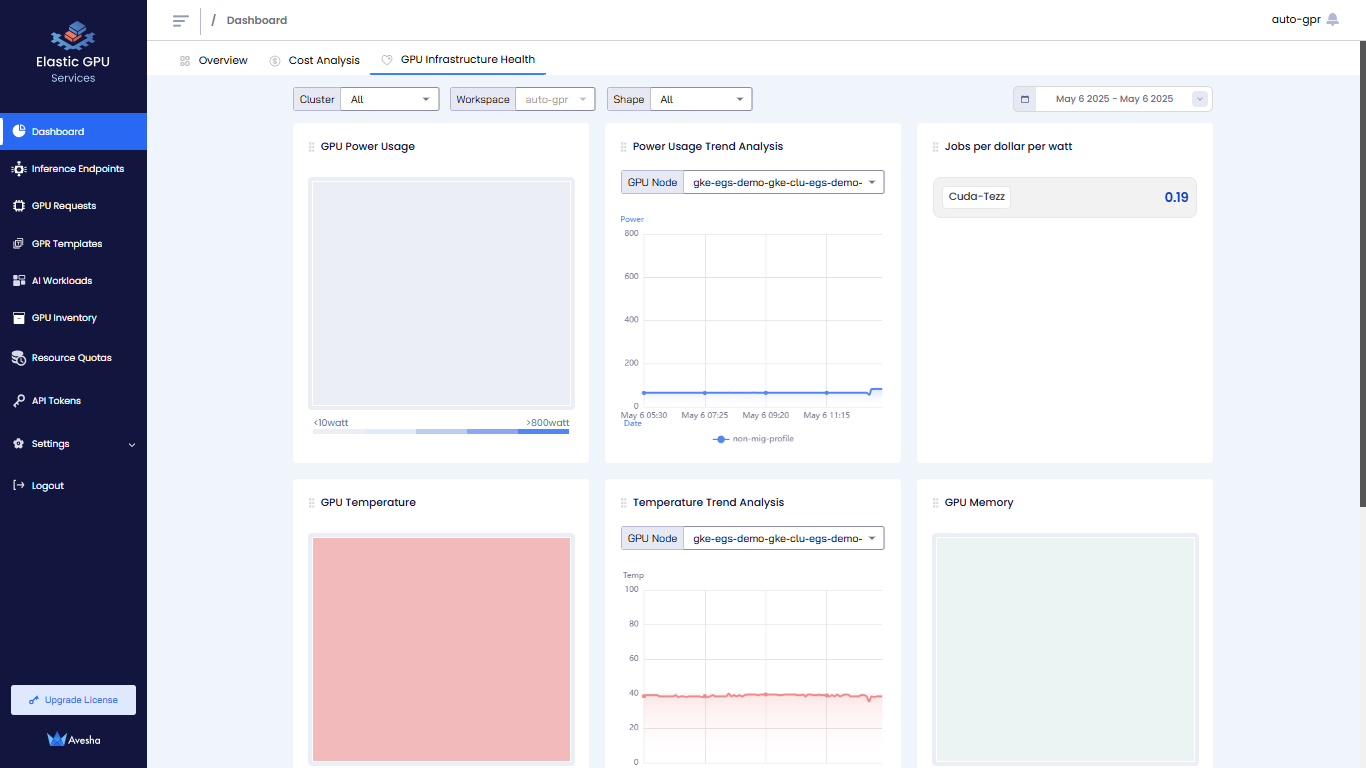This screenshot has height=768, width=1366.
Task: Click the API Tokens key icon
Action: 19,401
